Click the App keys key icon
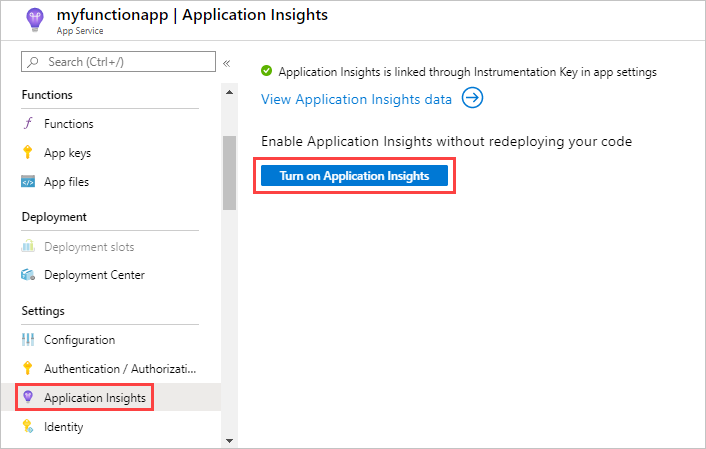Viewport: 706px width, 449px height. click(x=28, y=153)
